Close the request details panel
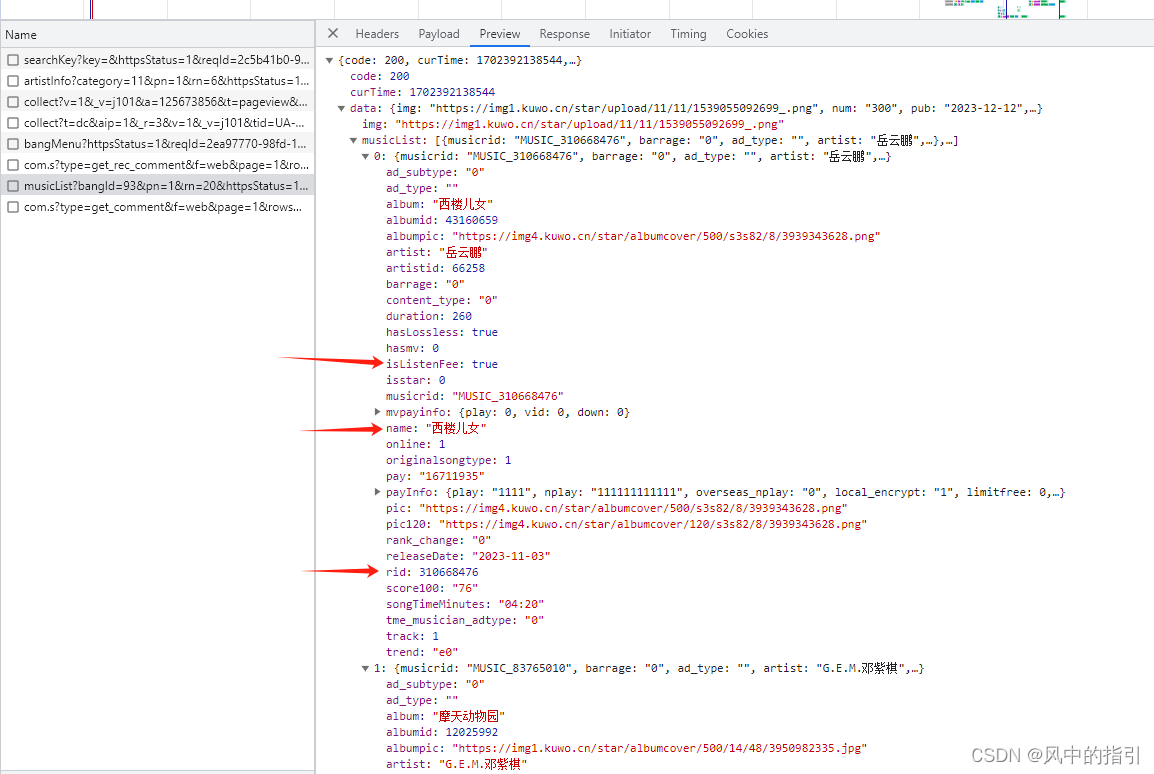The width and height of the screenshot is (1154, 774). pos(333,33)
